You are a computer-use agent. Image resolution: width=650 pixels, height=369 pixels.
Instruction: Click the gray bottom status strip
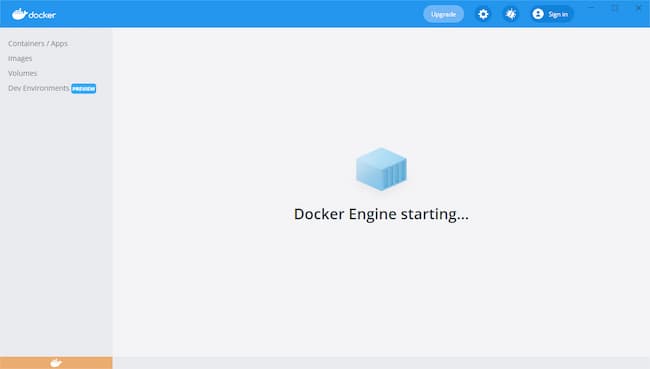pos(381,363)
